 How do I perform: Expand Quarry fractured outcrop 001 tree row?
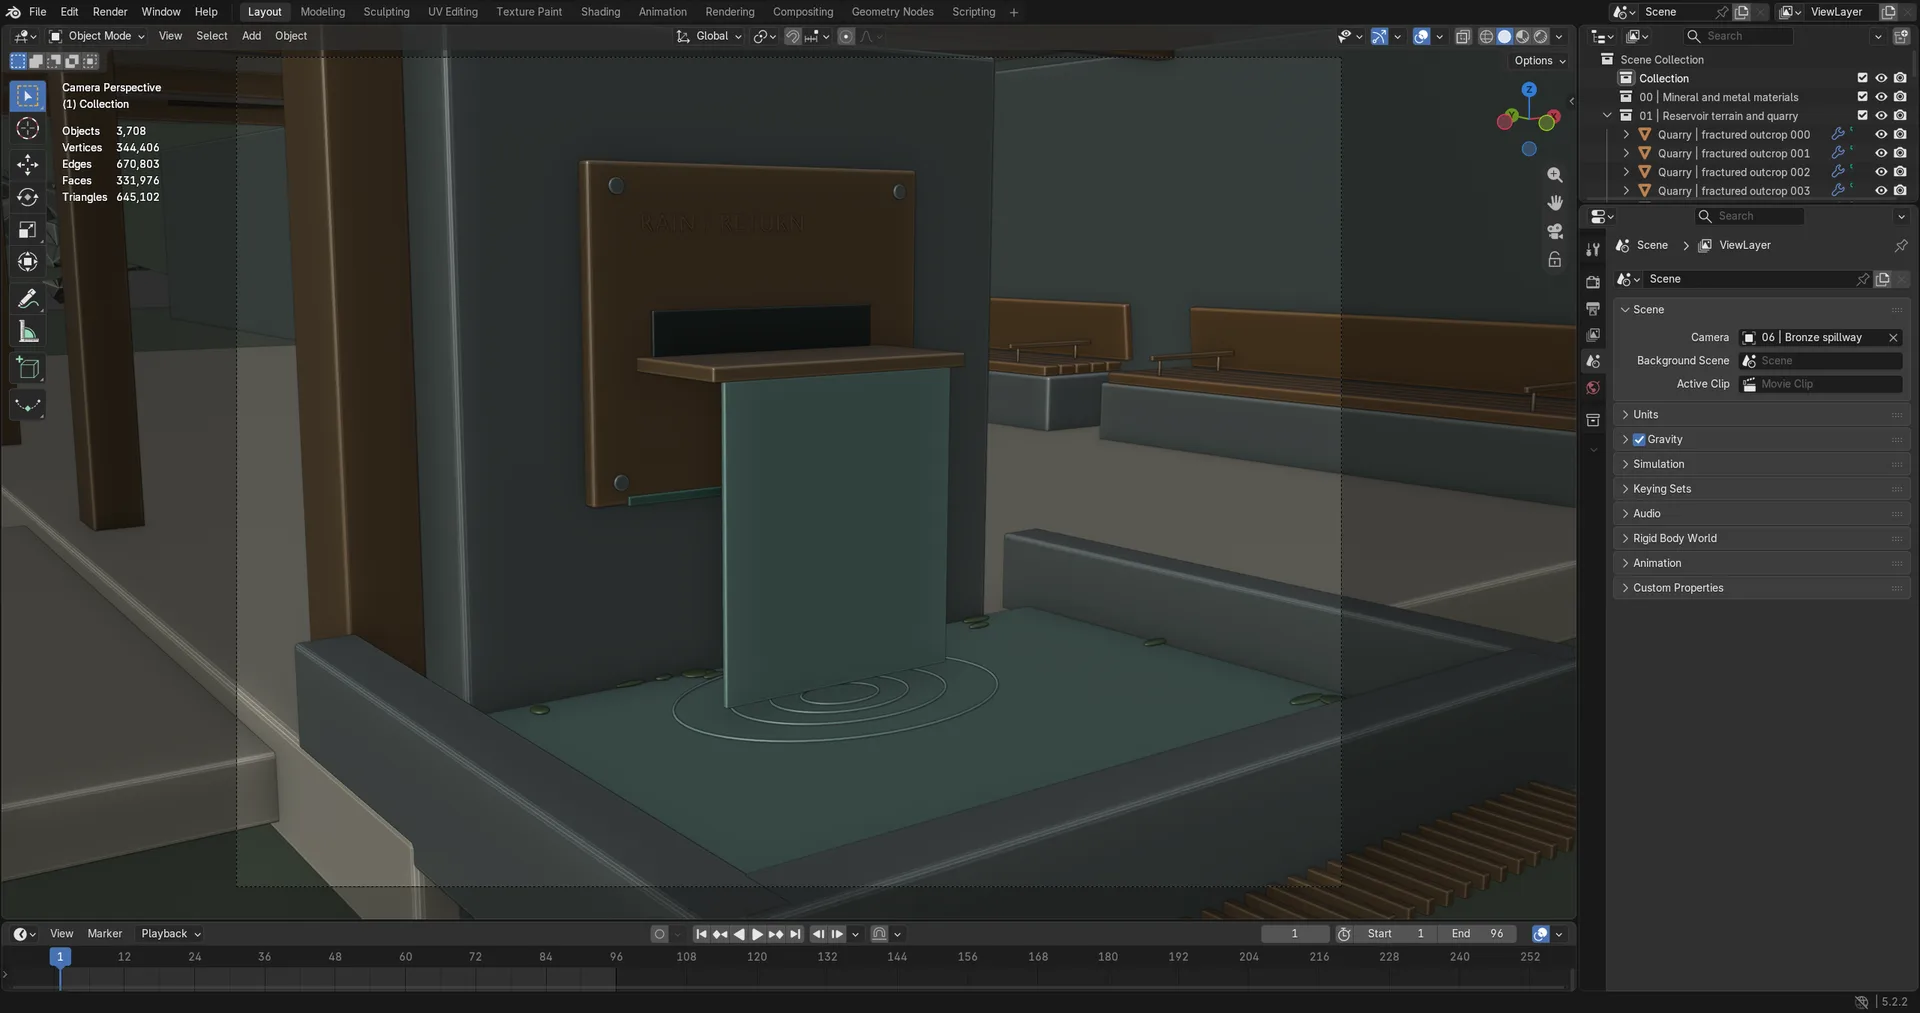pyautogui.click(x=1626, y=153)
